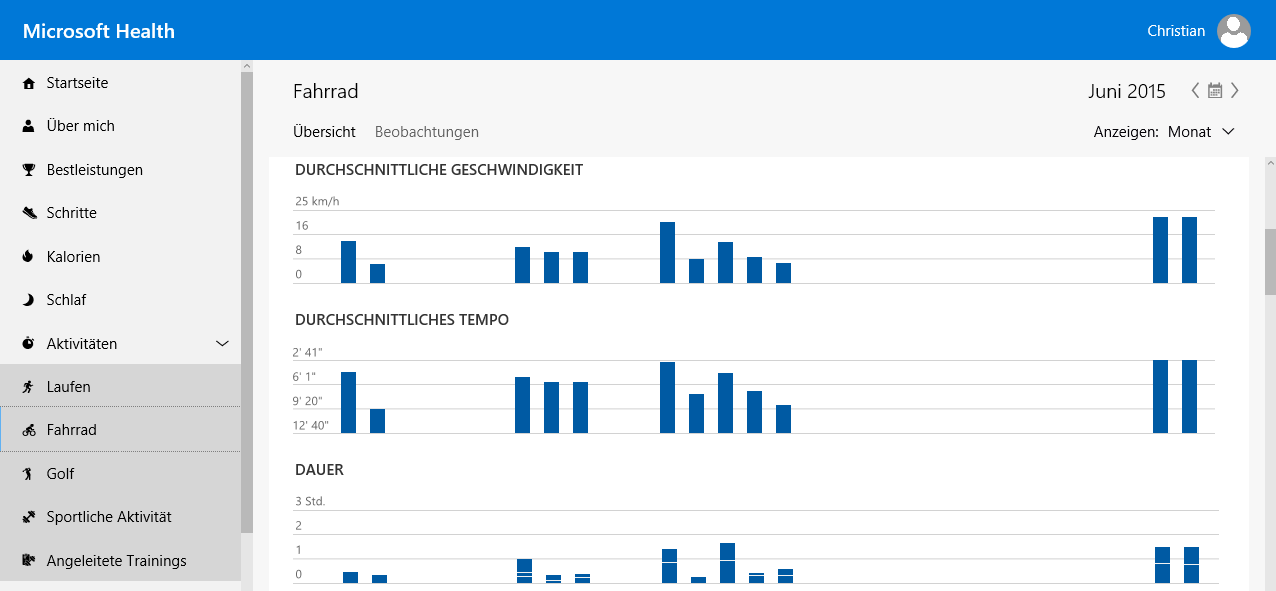Click the Christian profile avatar
Viewport: 1276px width, 591px height.
click(x=1233, y=31)
